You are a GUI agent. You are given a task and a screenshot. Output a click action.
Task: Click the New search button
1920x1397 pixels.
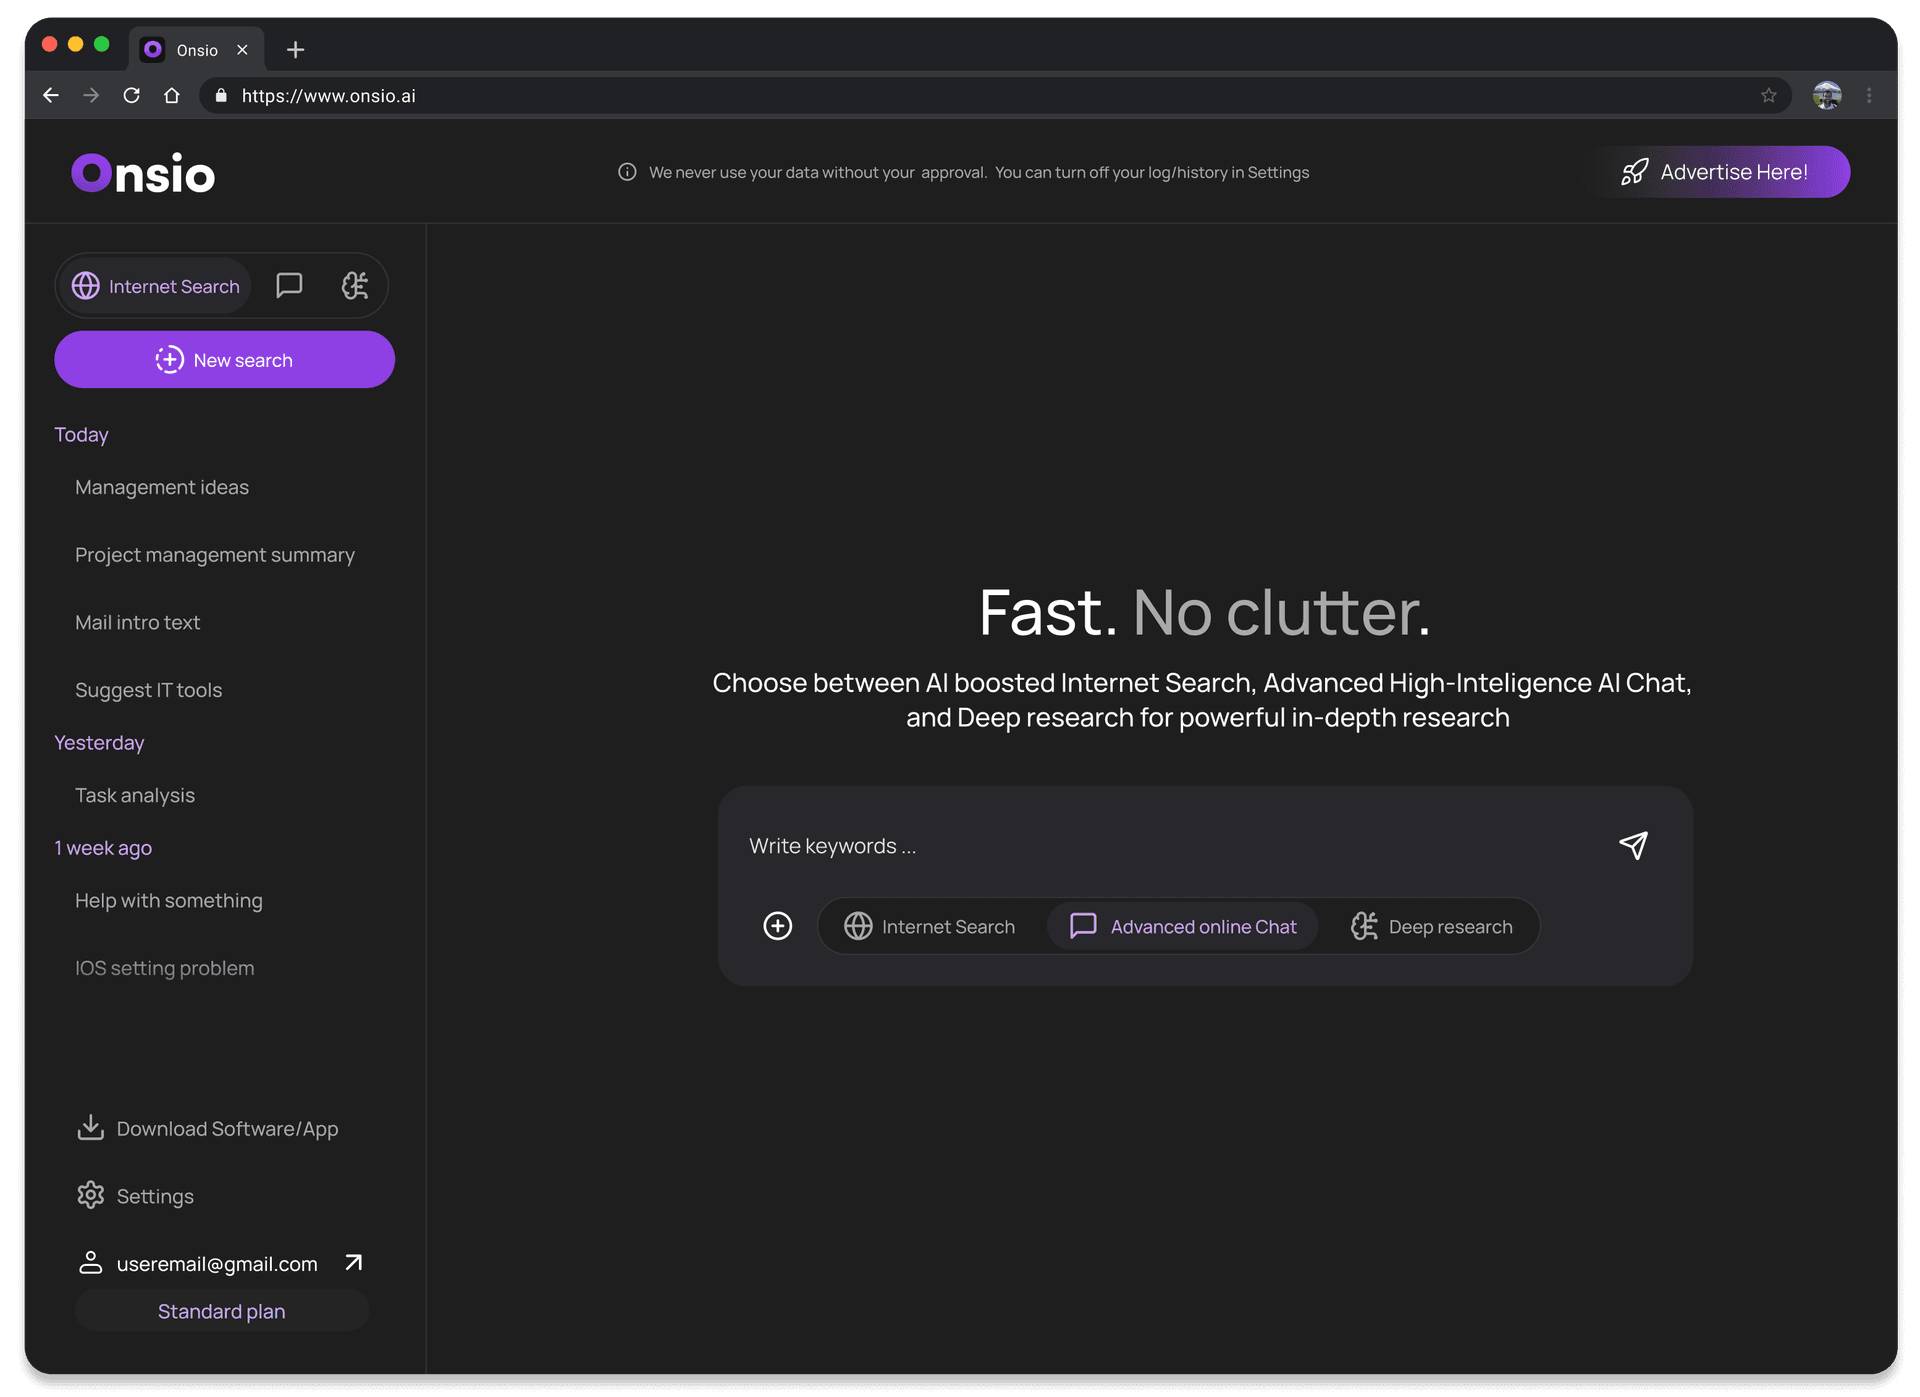pos(224,360)
